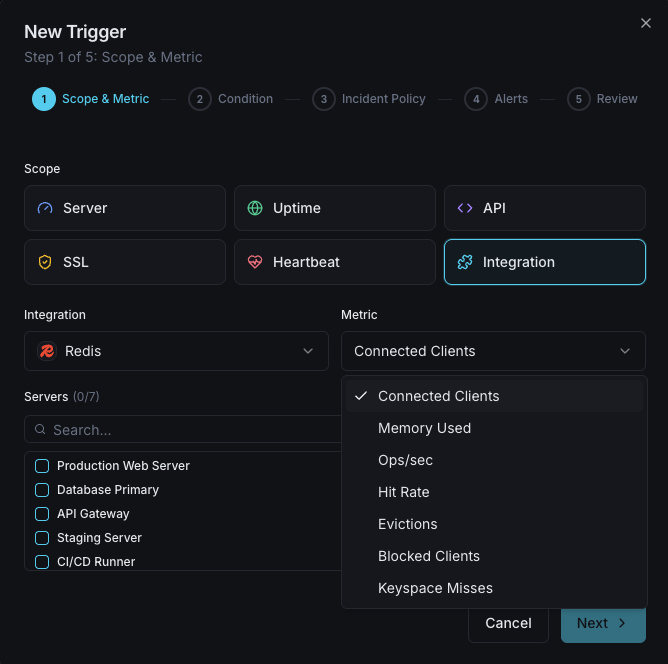Go to step 2 Condition
The width and height of the screenshot is (668, 664).
230,99
